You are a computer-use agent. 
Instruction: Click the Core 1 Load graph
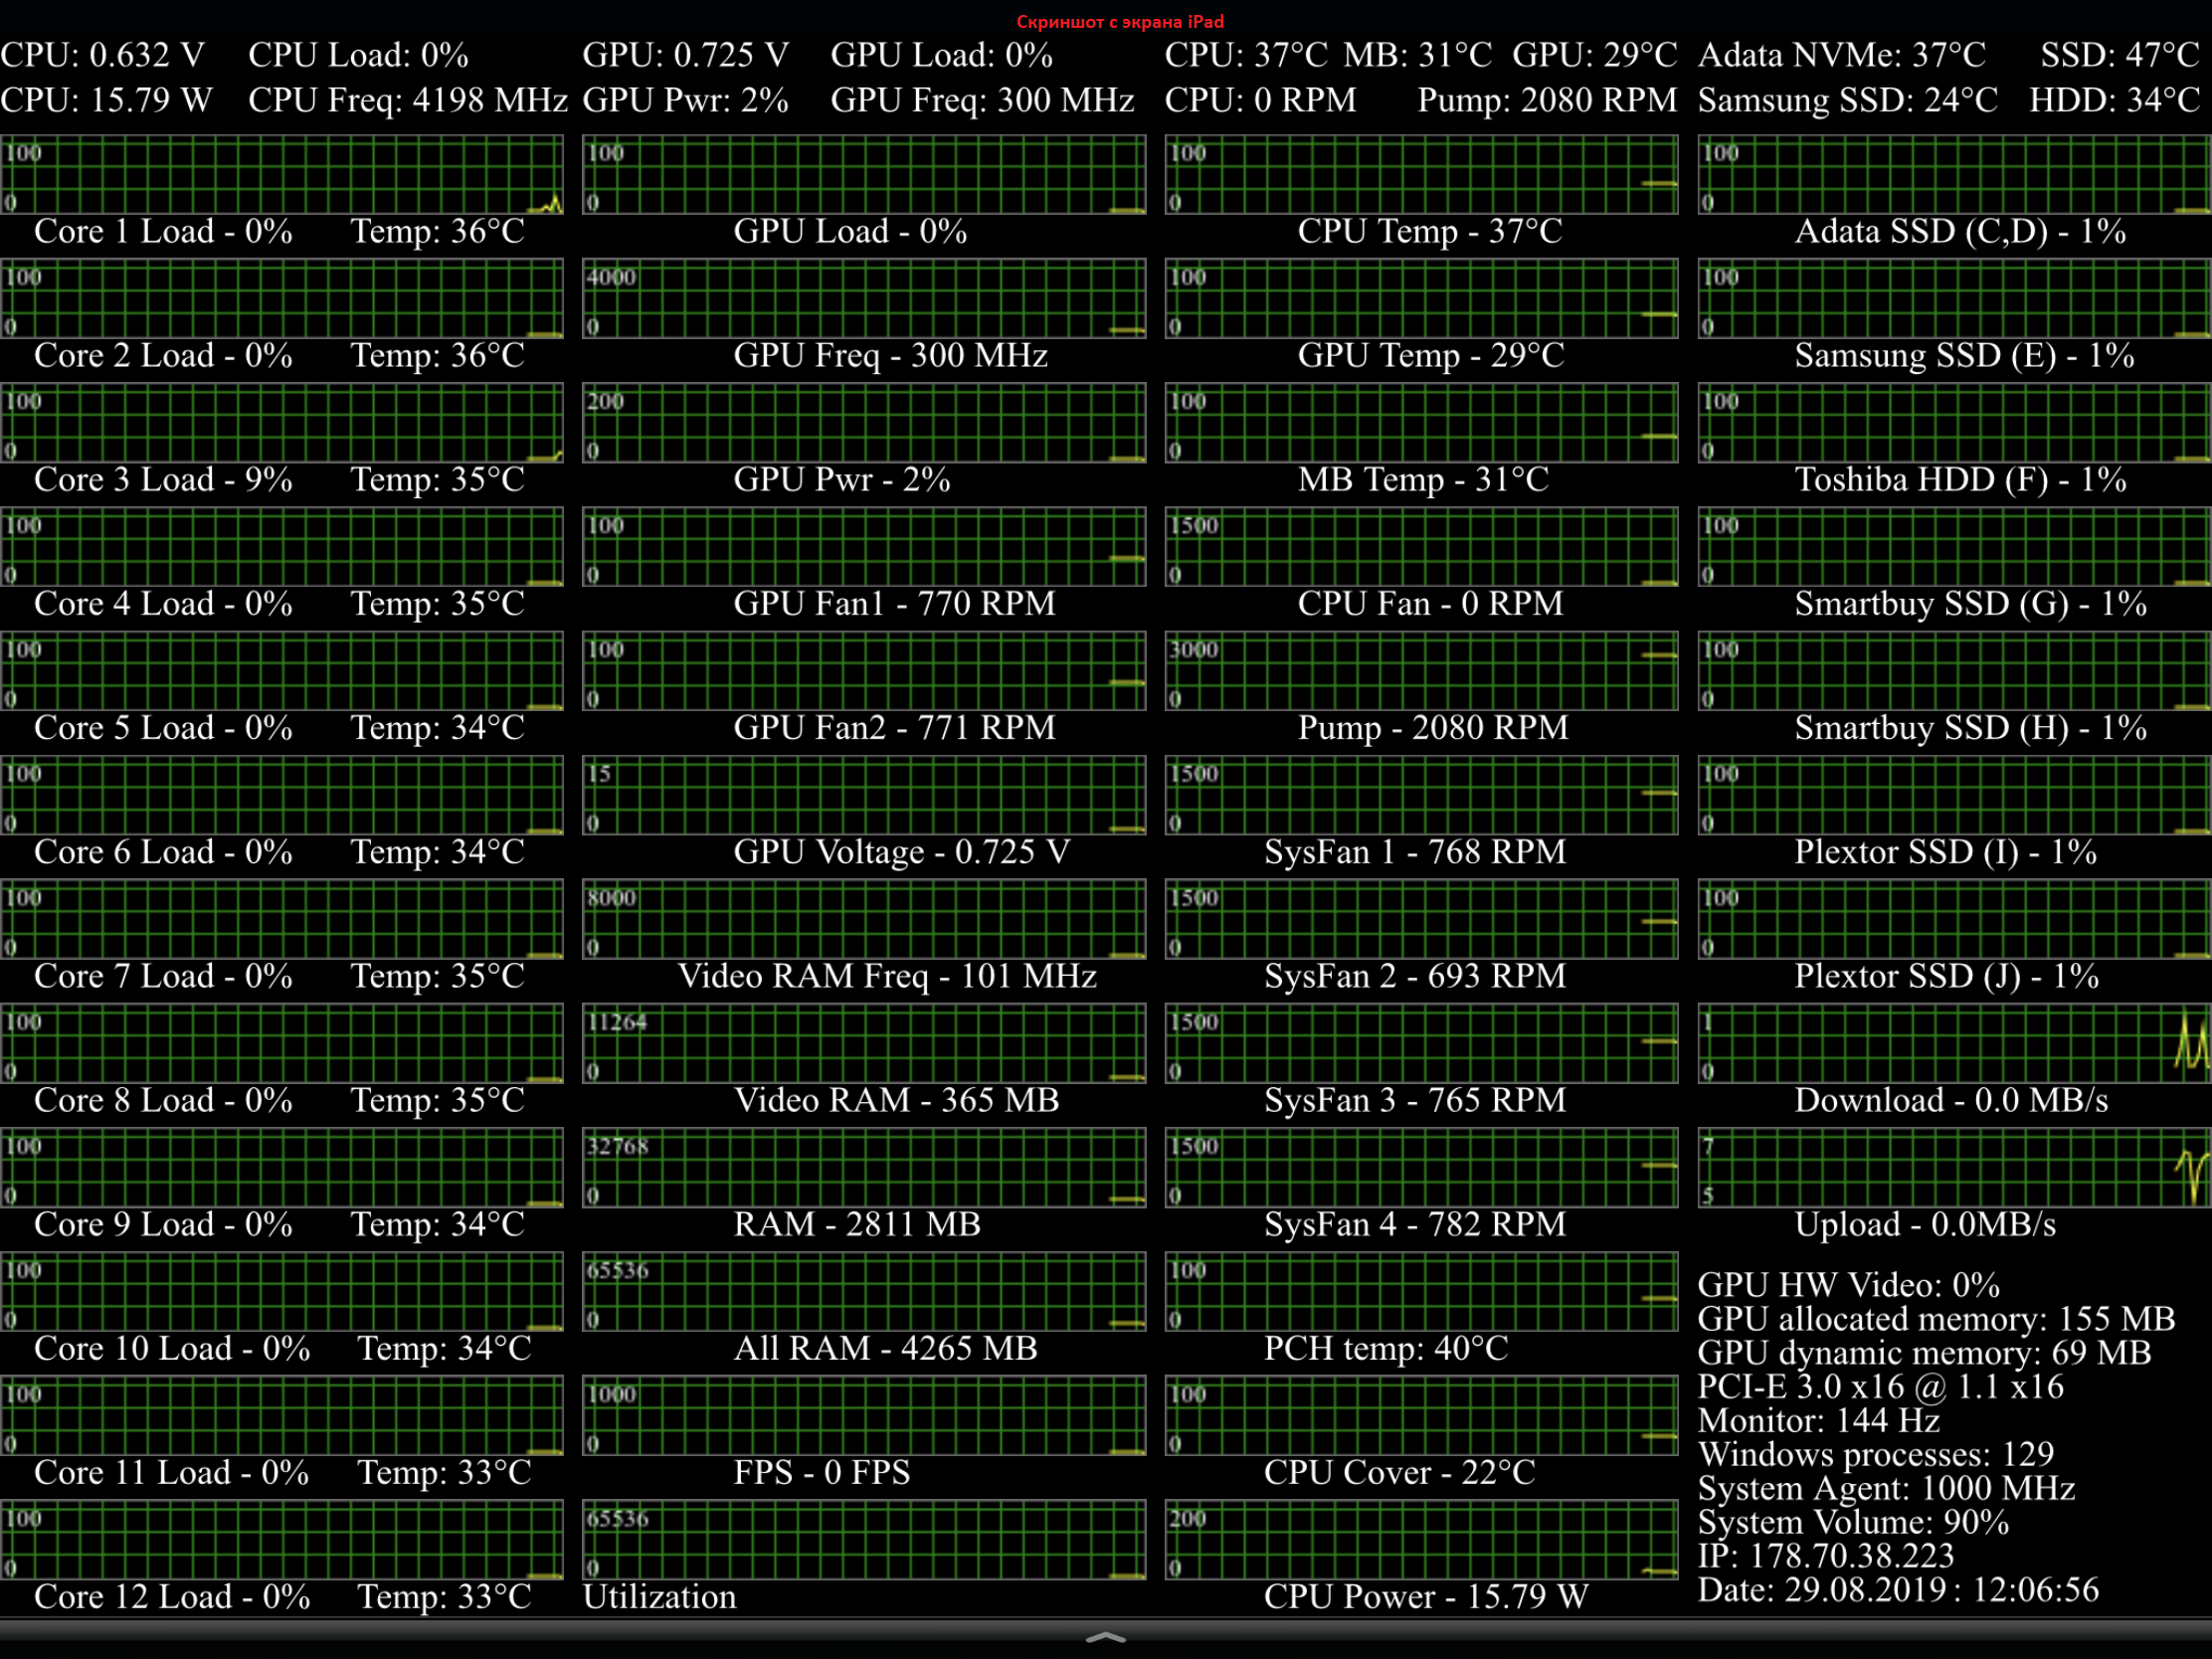point(281,176)
